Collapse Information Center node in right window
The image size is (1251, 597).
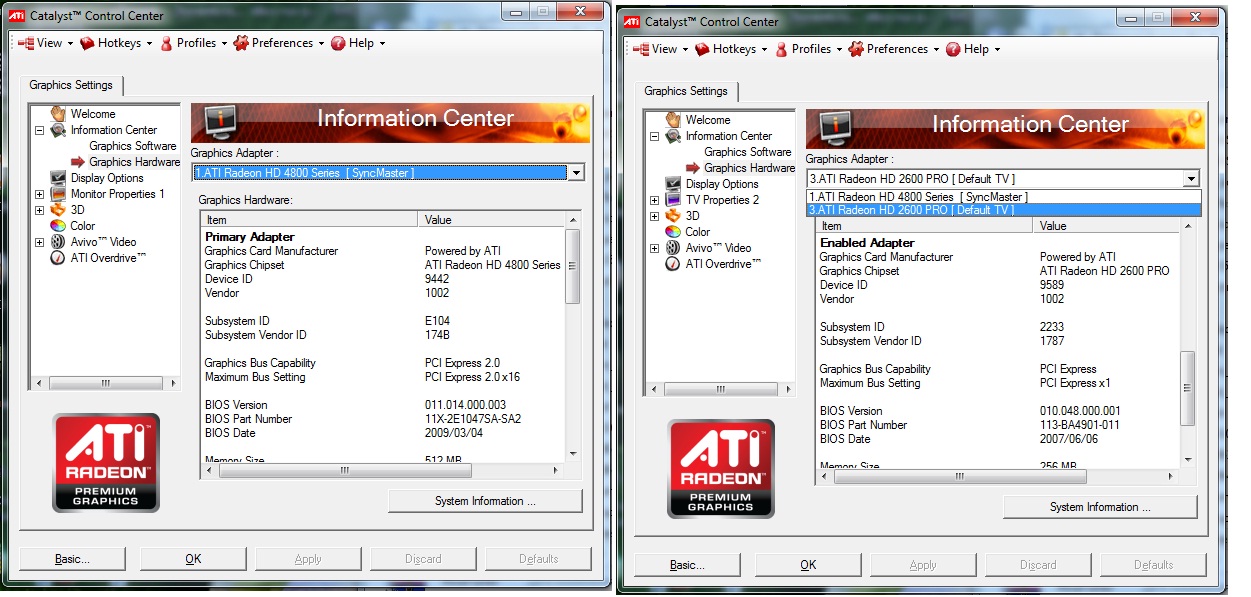click(655, 136)
